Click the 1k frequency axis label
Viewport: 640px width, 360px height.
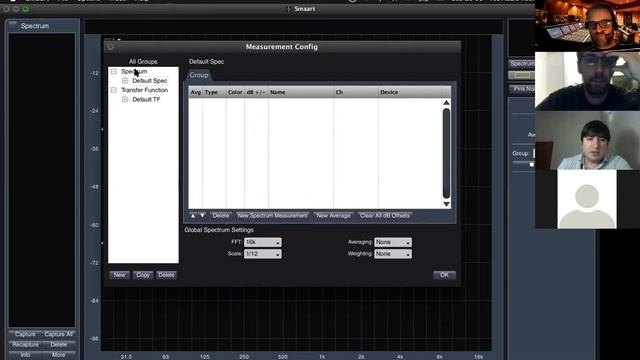tap(322, 357)
